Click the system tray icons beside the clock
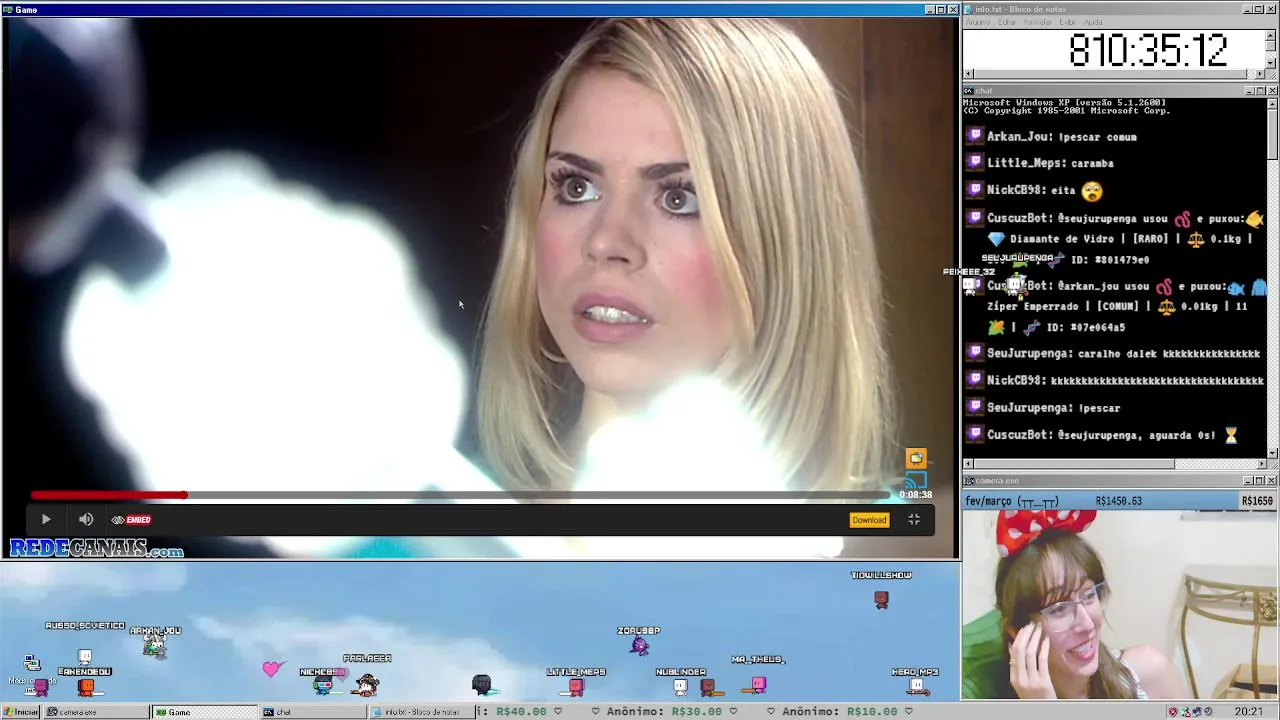Image resolution: width=1280 pixels, height=720 pixels. point(1190,712)
